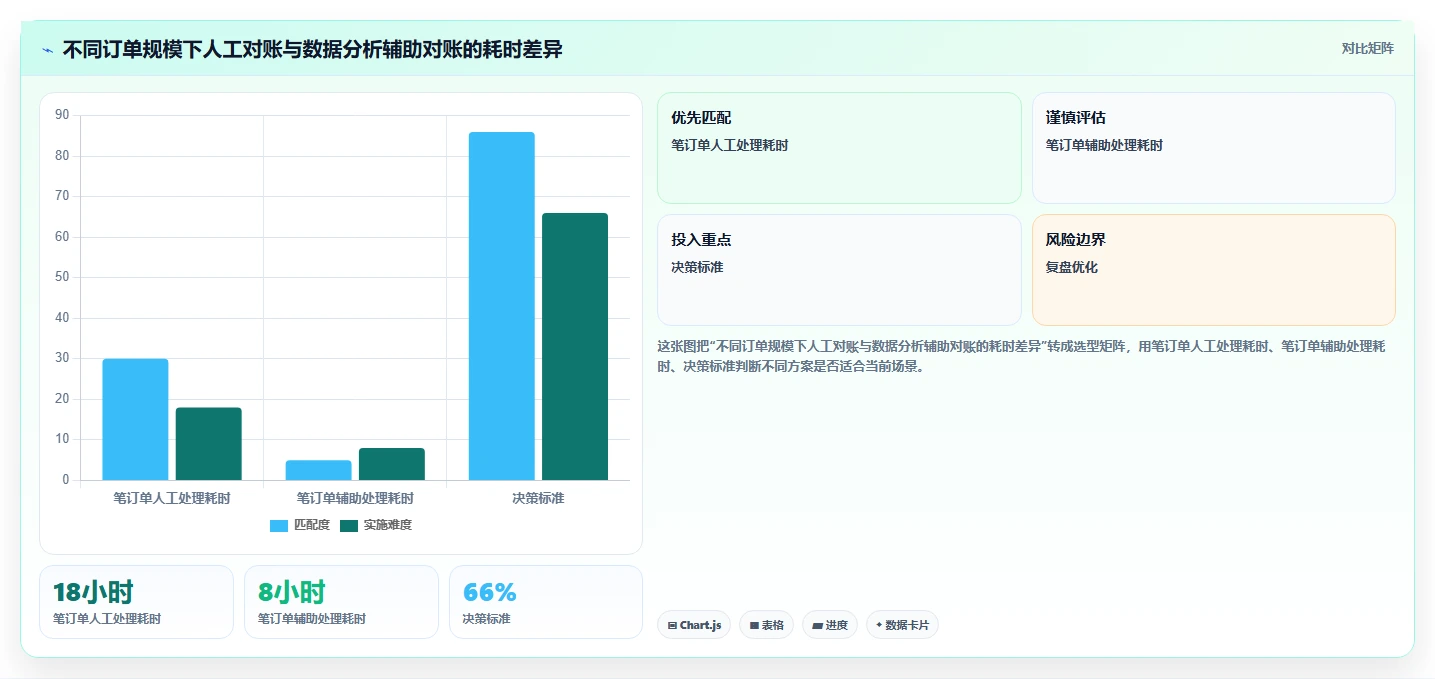This screenshot has height=679, width=1435.
Task: Click the y-axis value 90
Action: [62, 115]
